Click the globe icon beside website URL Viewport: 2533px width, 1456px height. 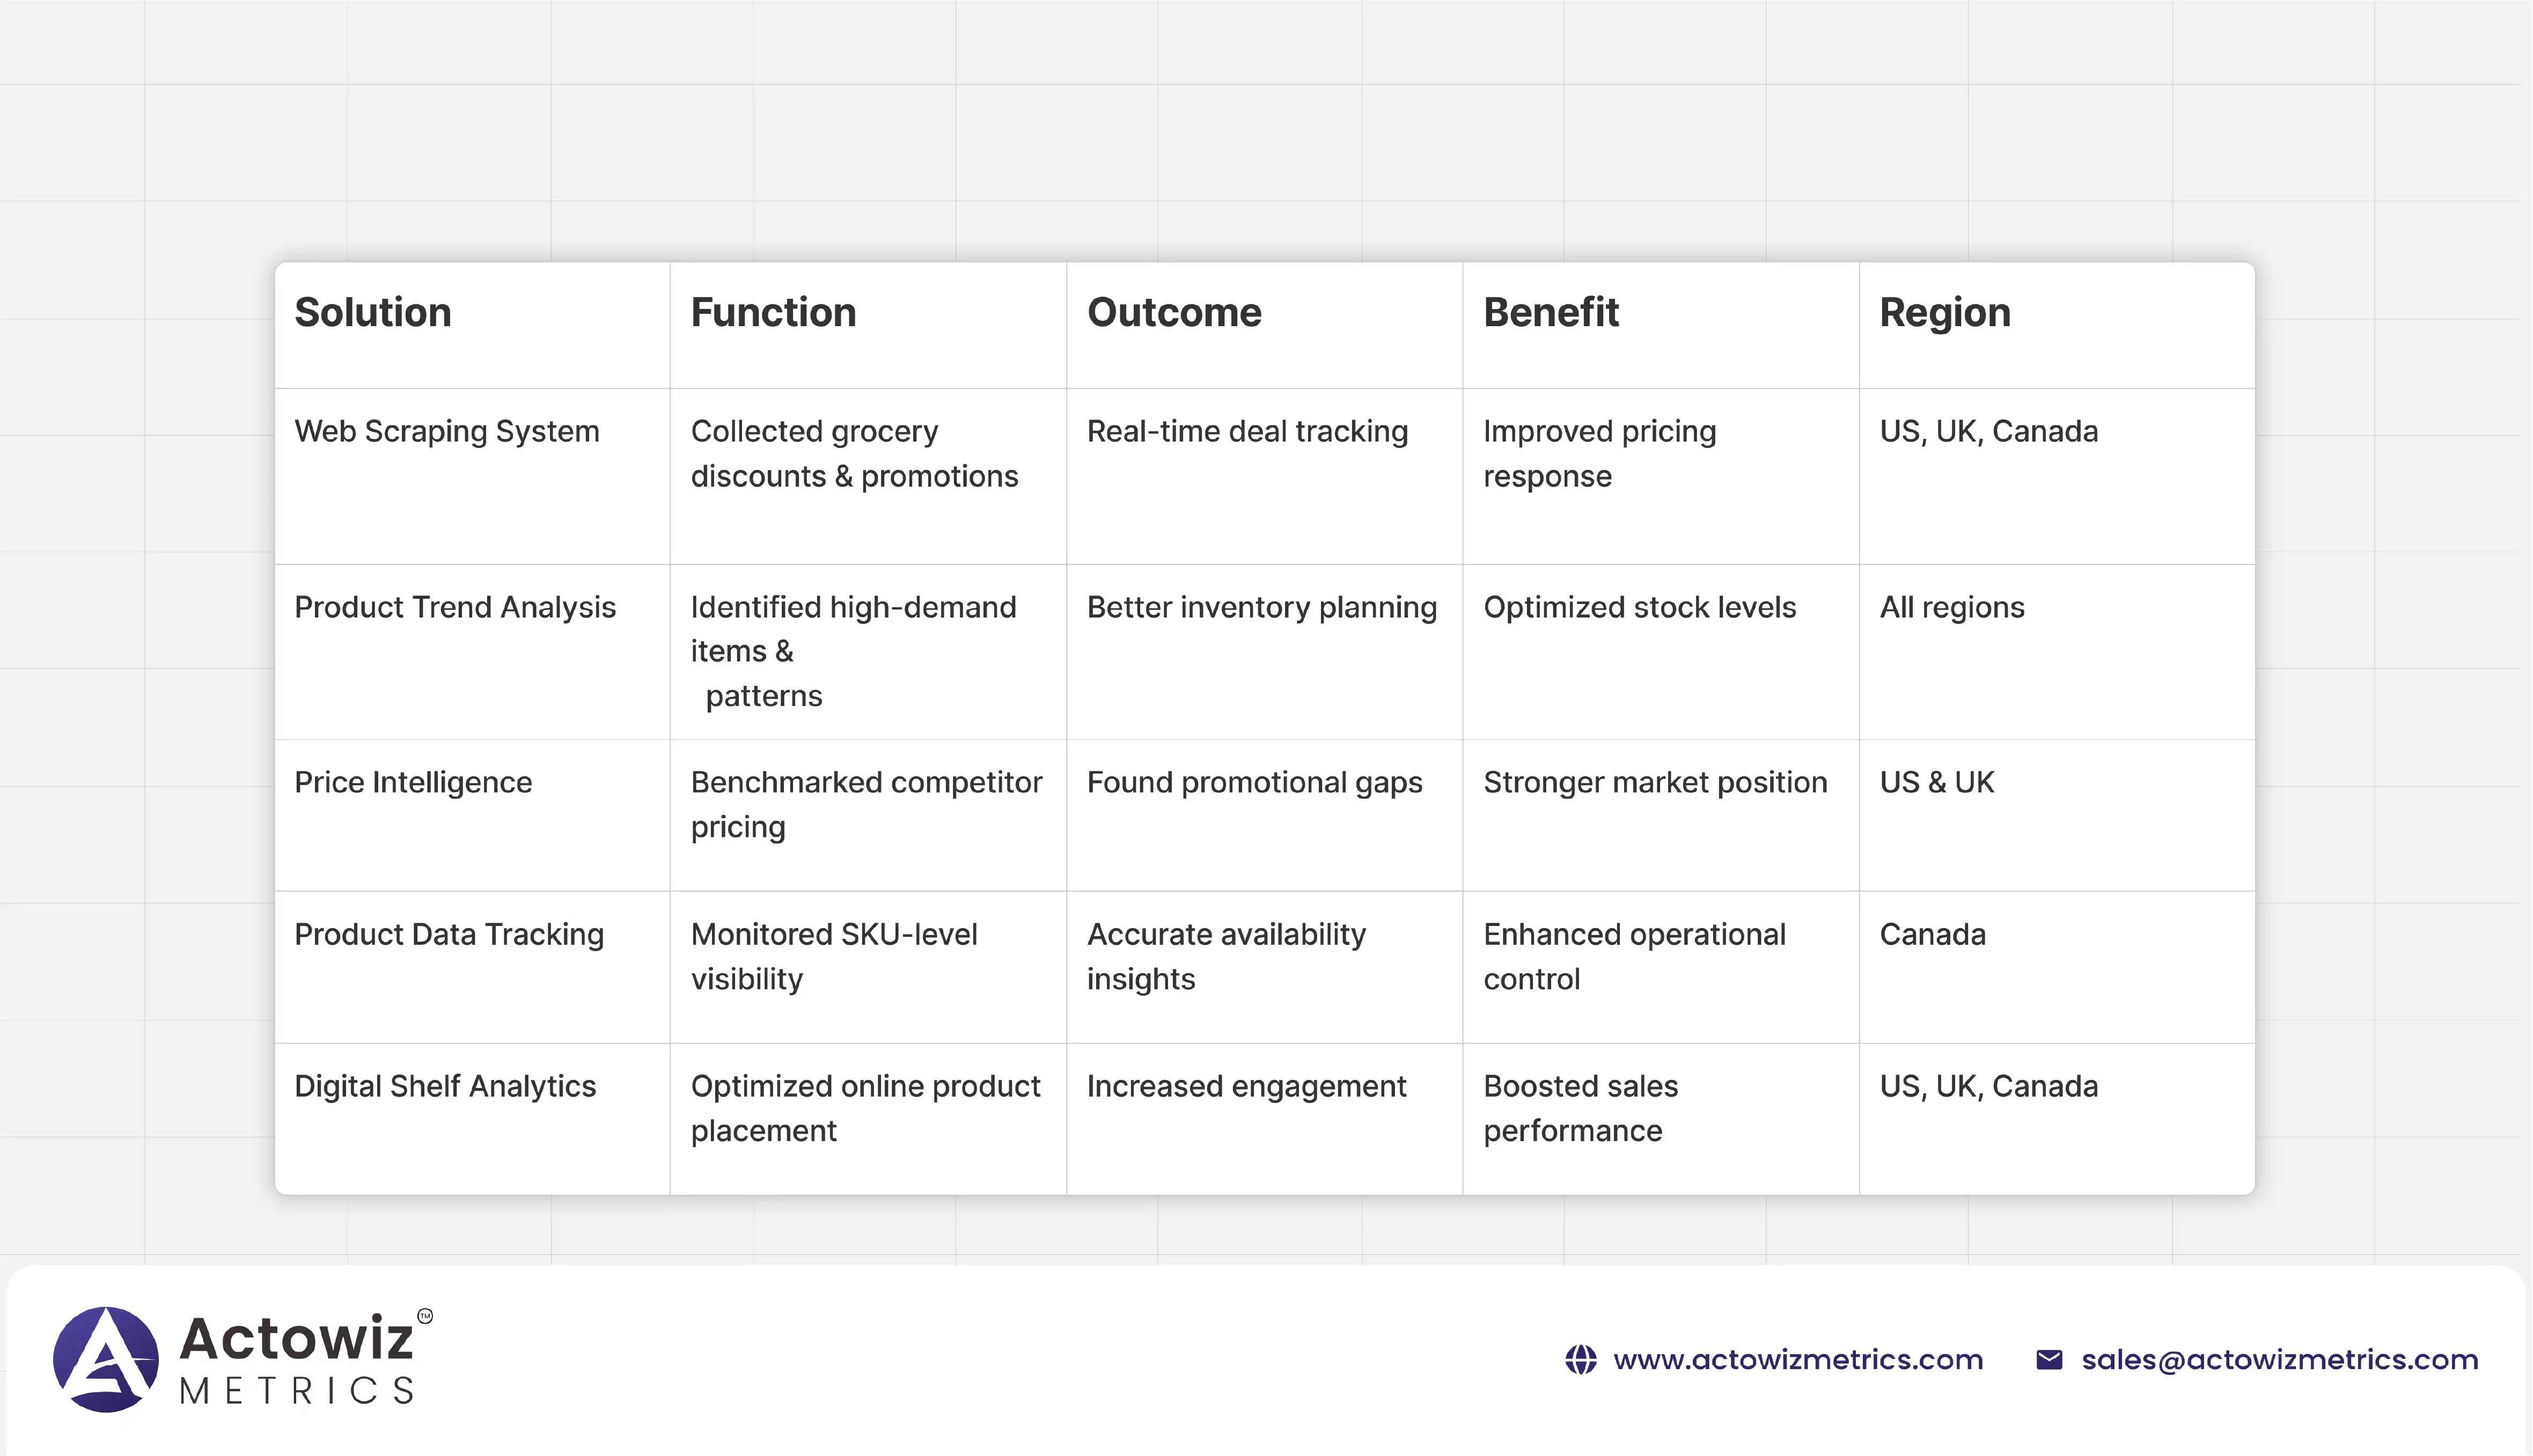(1581, 1360)
